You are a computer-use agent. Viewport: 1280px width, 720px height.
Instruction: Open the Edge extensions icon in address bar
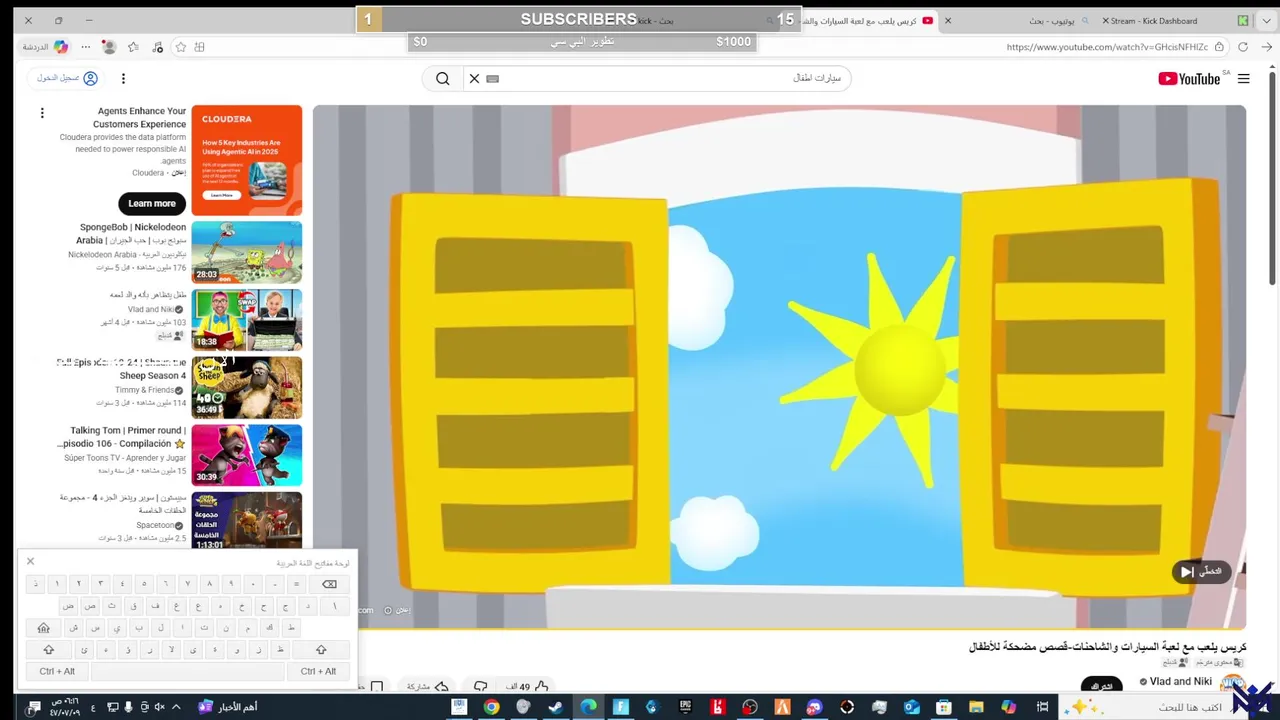(200, 47)
